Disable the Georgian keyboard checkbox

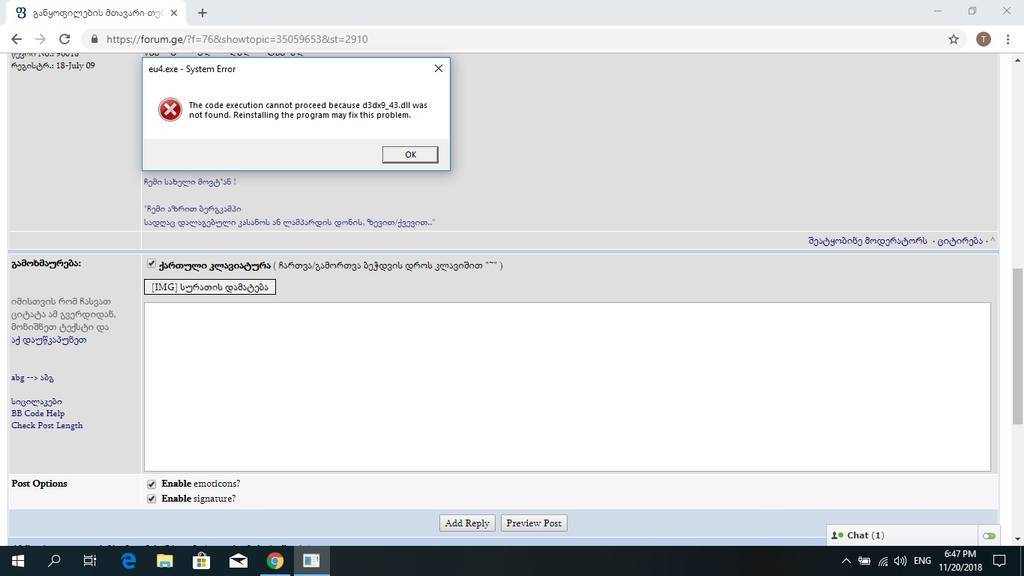[151, 265]
